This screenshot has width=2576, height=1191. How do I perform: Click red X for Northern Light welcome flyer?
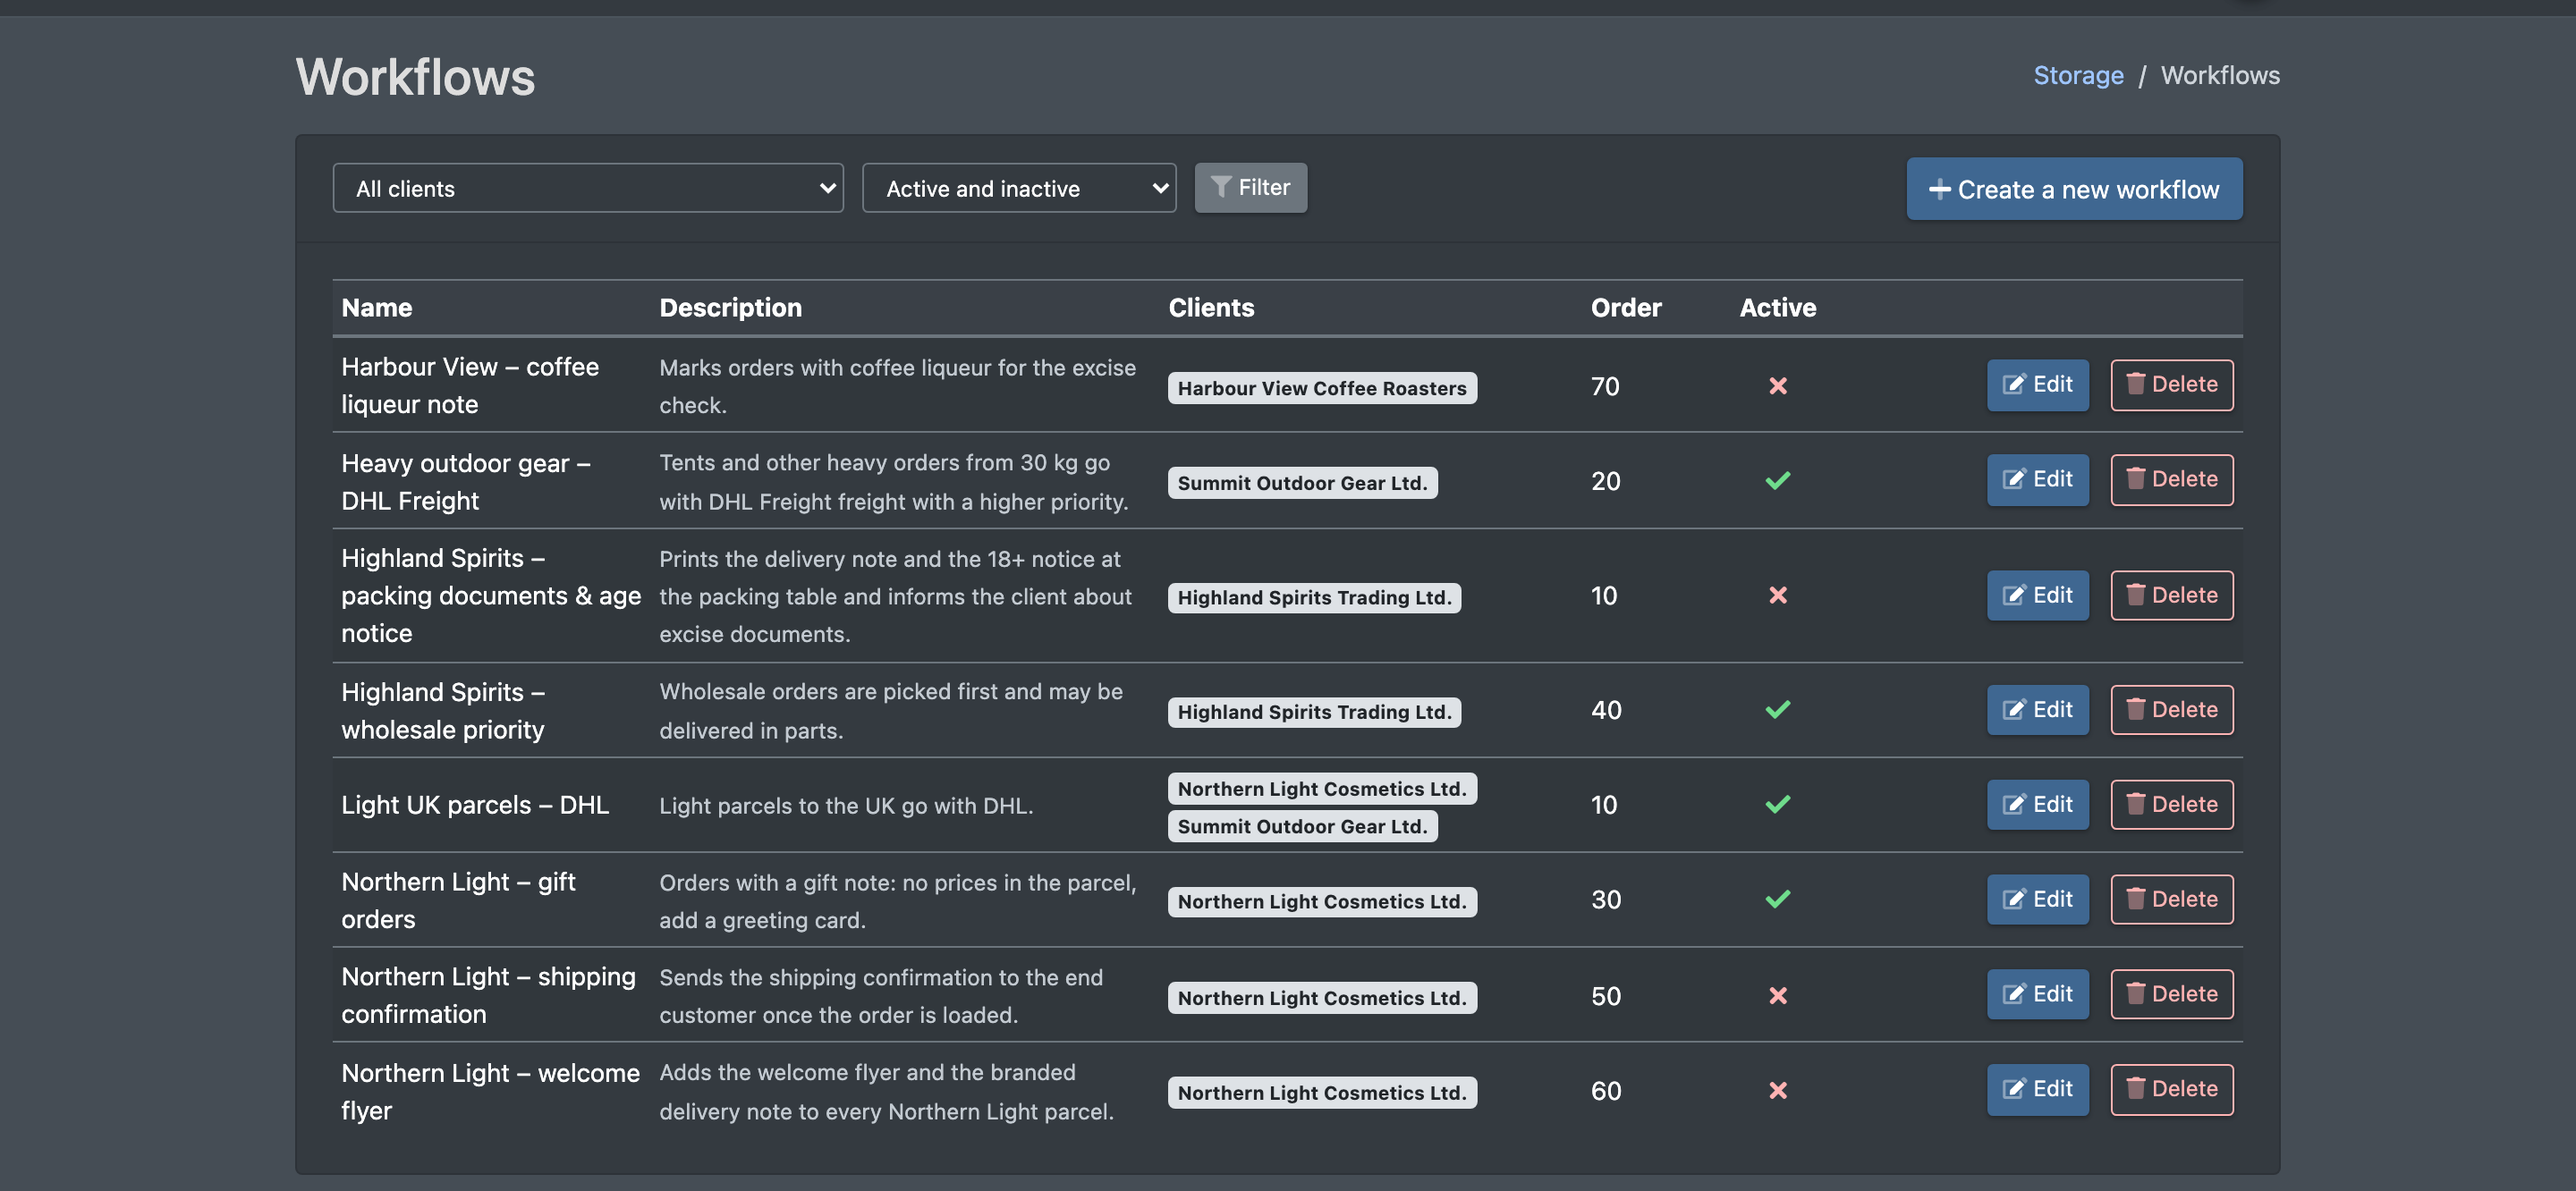(x=1777, y=1091)
